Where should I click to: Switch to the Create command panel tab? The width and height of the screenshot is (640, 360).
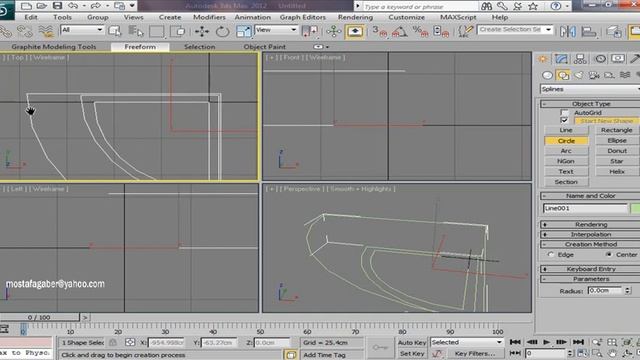pos(542,59)
